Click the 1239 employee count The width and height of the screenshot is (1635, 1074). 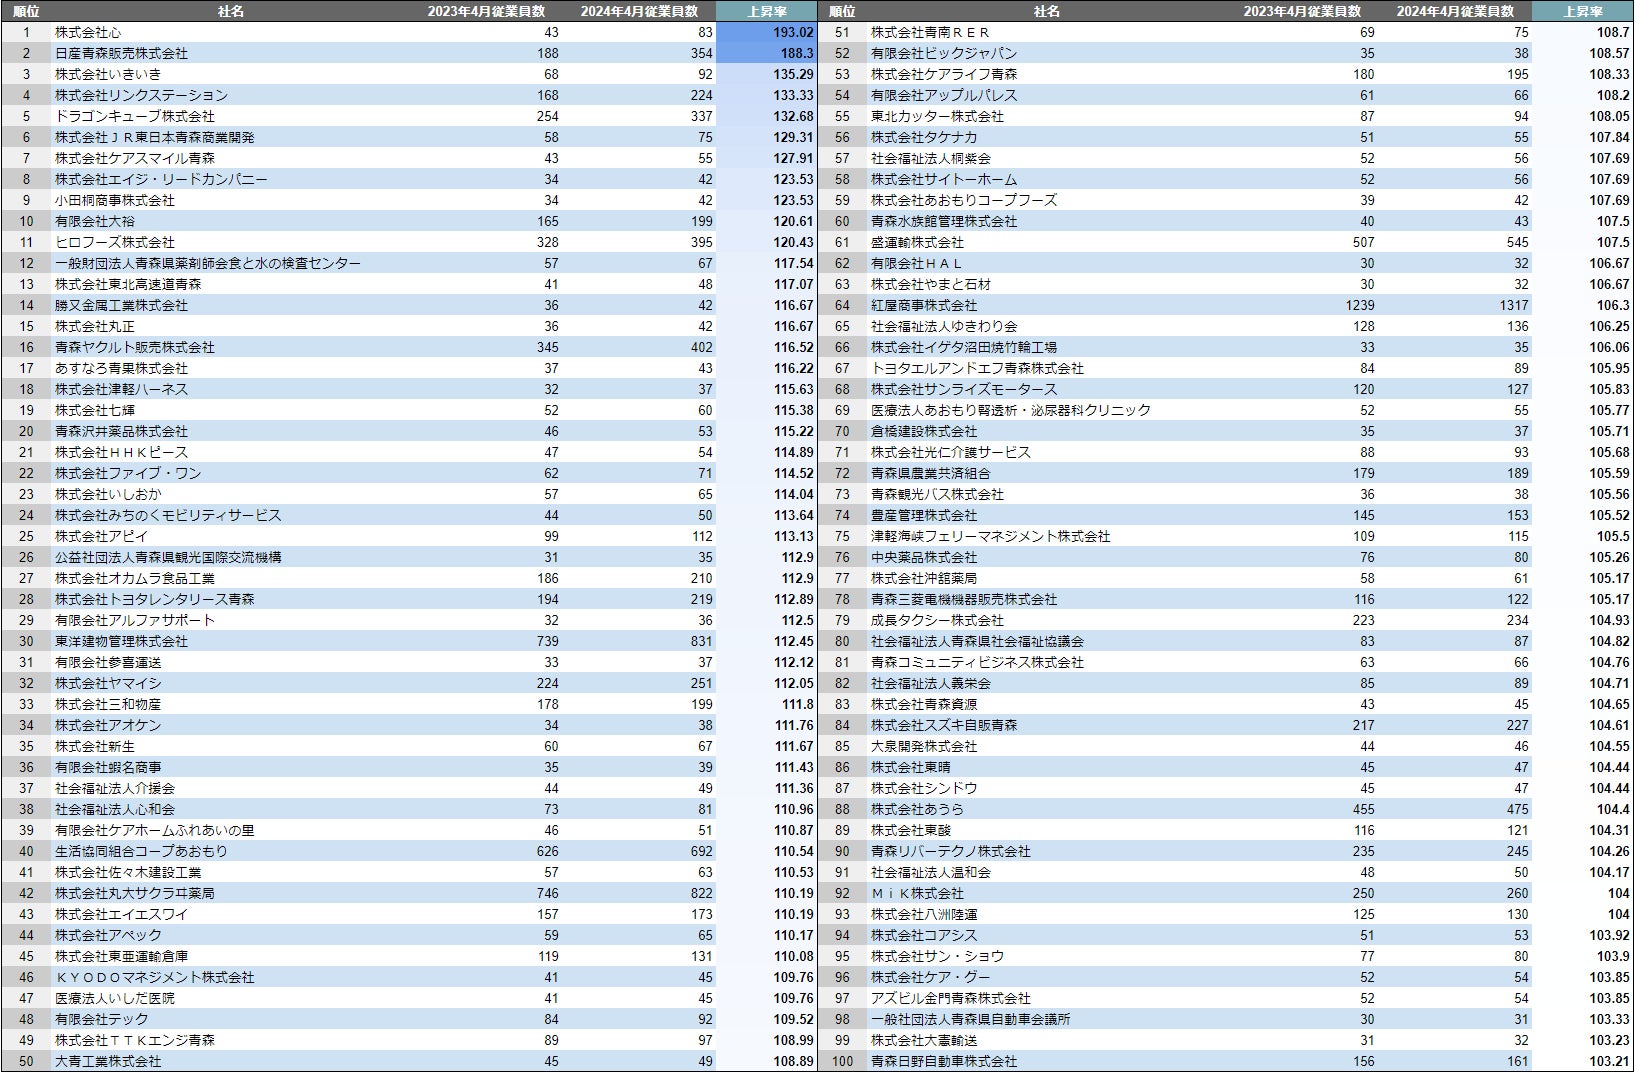tap(1359, 305)
